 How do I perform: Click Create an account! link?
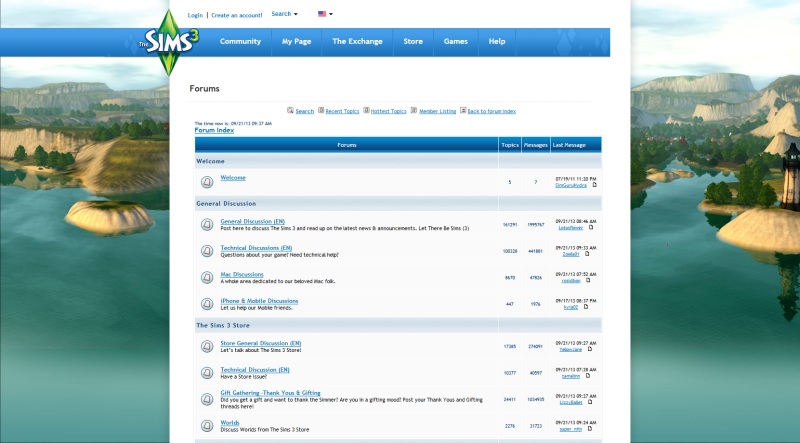coord(237,15)
